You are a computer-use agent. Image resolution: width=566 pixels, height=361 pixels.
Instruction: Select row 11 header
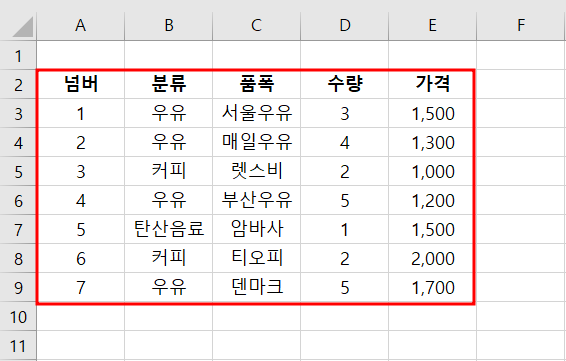tap(18, 346)
